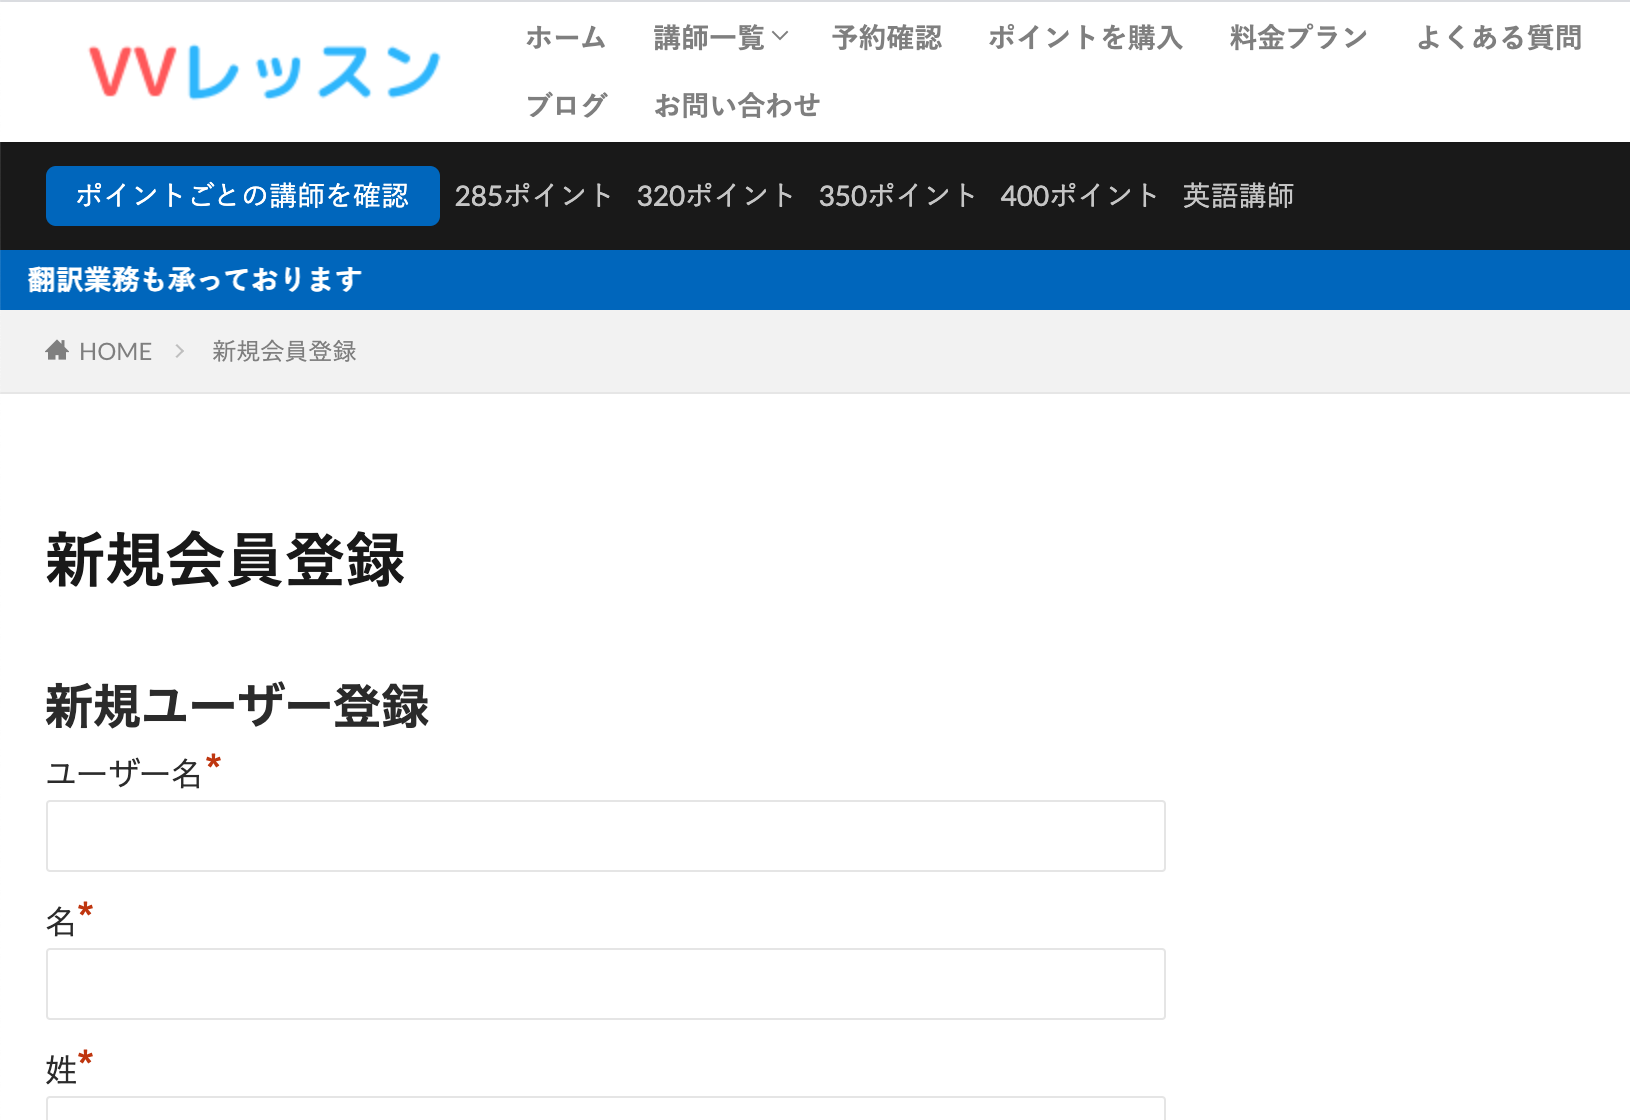Select the 350ポイント link
This screenshot has width=1630, height=1120.
click(898, 196)
